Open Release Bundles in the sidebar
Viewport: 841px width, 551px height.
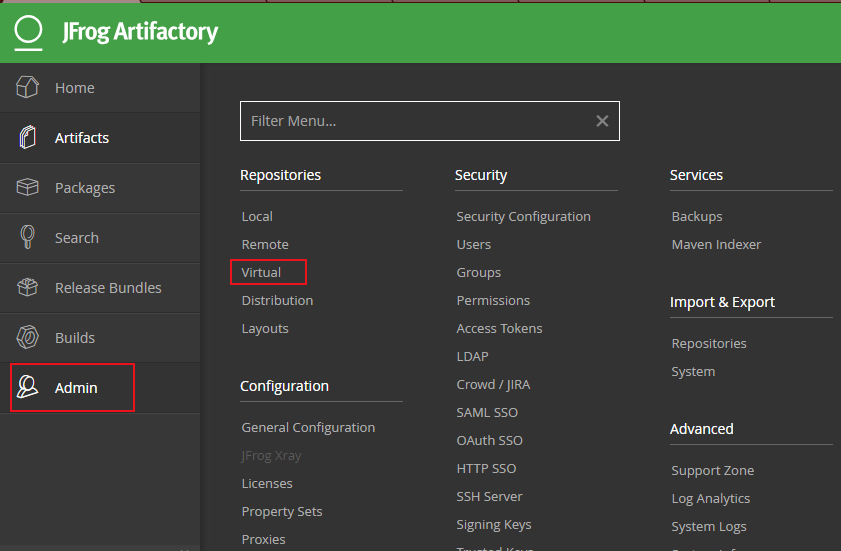pos(100,288)
